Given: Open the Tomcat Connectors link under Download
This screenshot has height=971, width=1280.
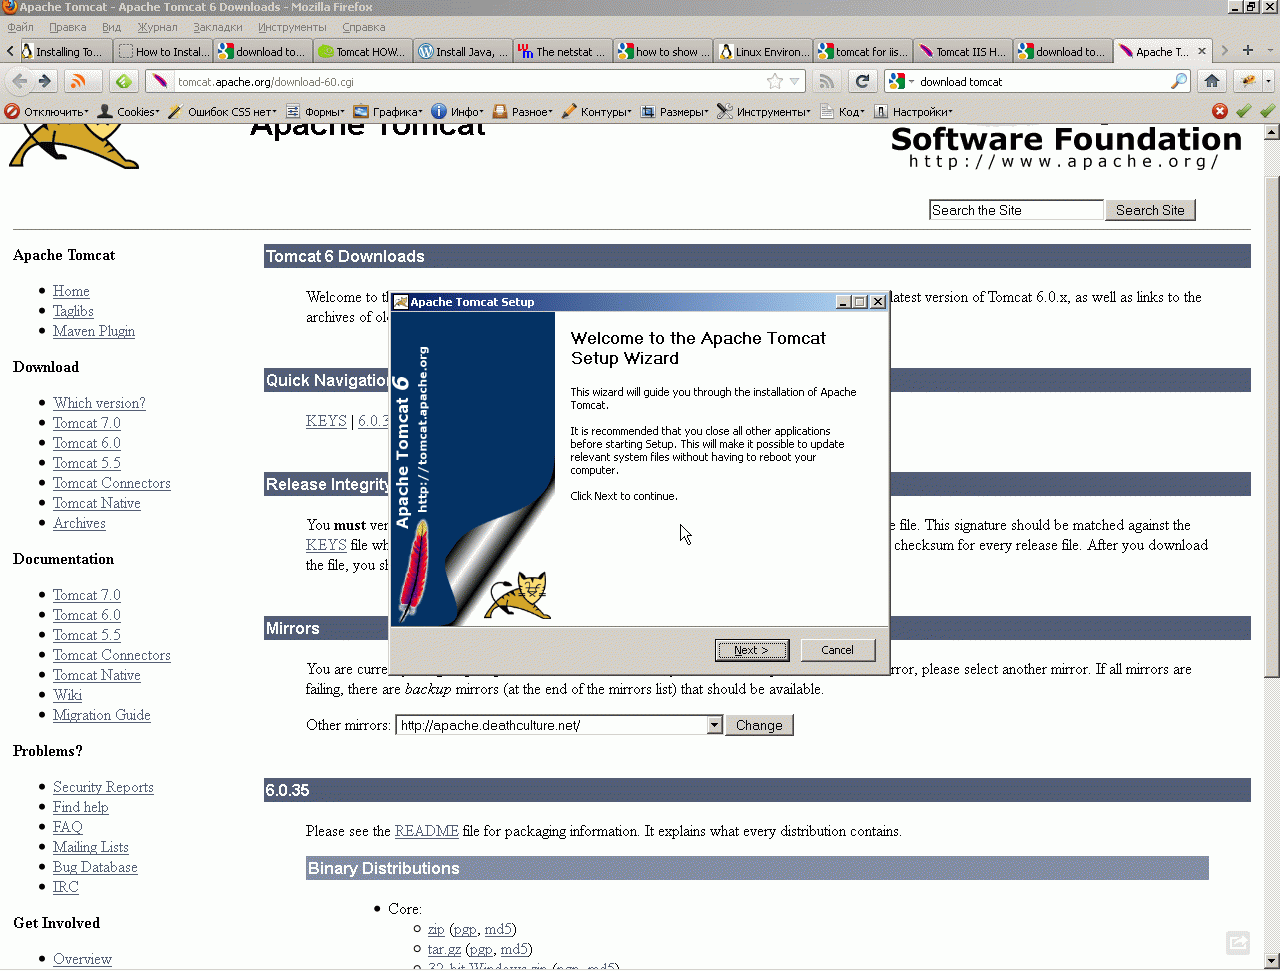Looking at the screenshot, I should pyautogui.click(x=112, y=483).
